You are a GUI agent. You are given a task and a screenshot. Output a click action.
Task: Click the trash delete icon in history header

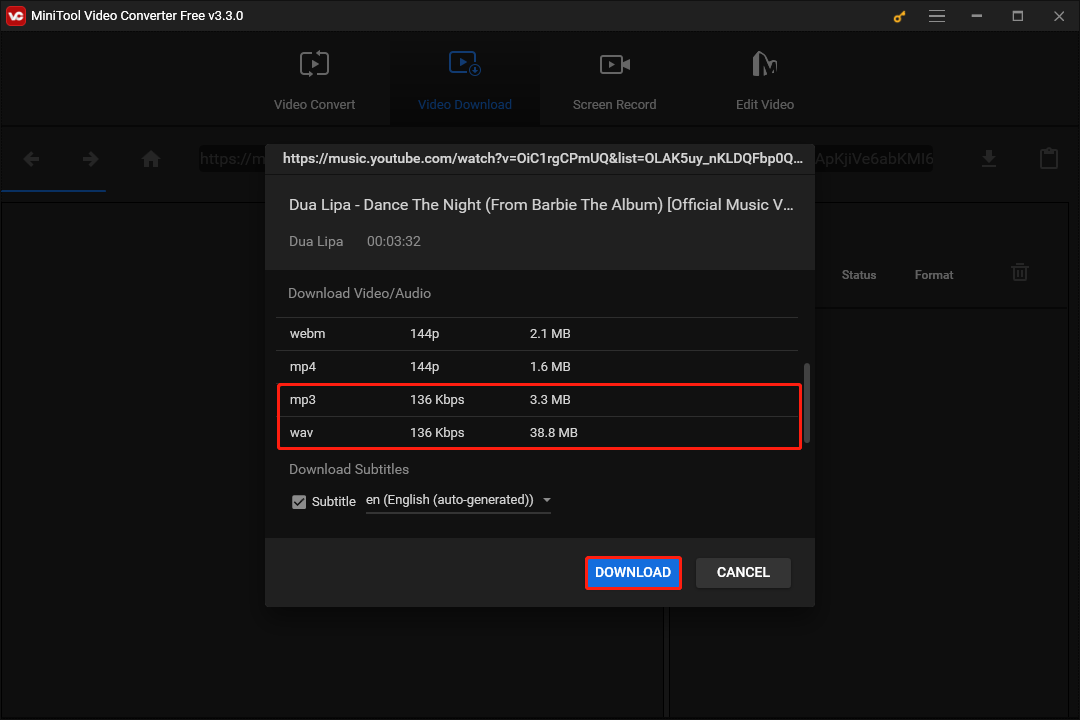tap(1019, 272)
